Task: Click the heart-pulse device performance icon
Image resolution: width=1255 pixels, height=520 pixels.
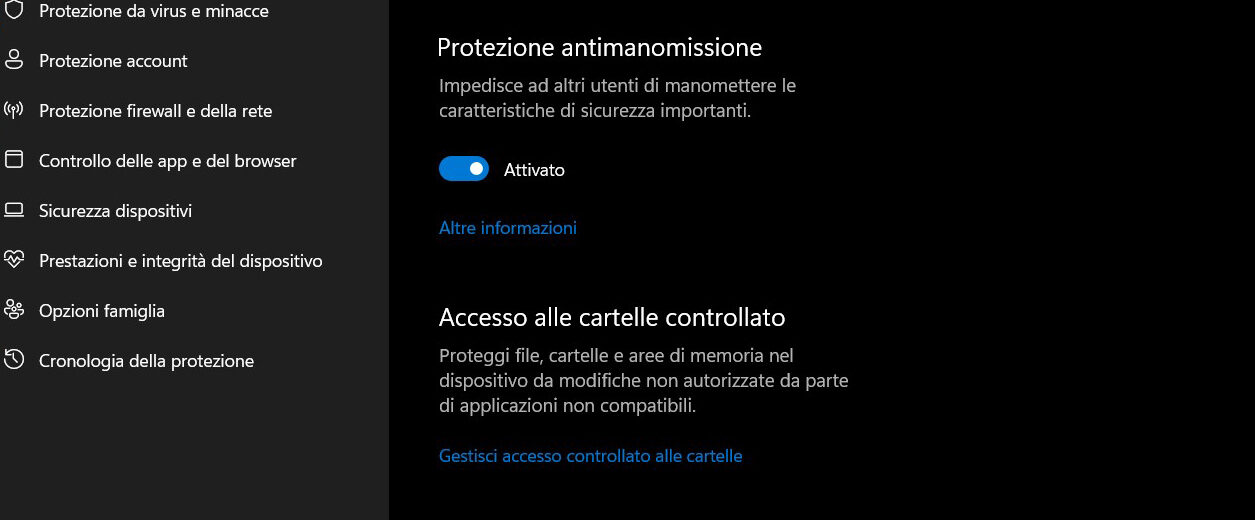Action: pyautogui.click(x=14, y=260)
